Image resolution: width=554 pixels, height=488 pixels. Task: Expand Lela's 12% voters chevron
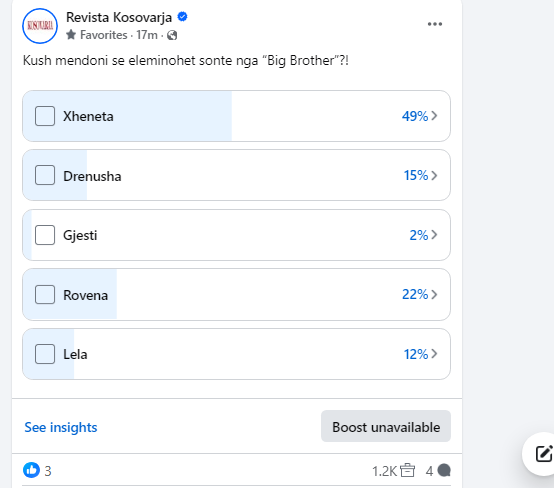click(x=434, y=354)
